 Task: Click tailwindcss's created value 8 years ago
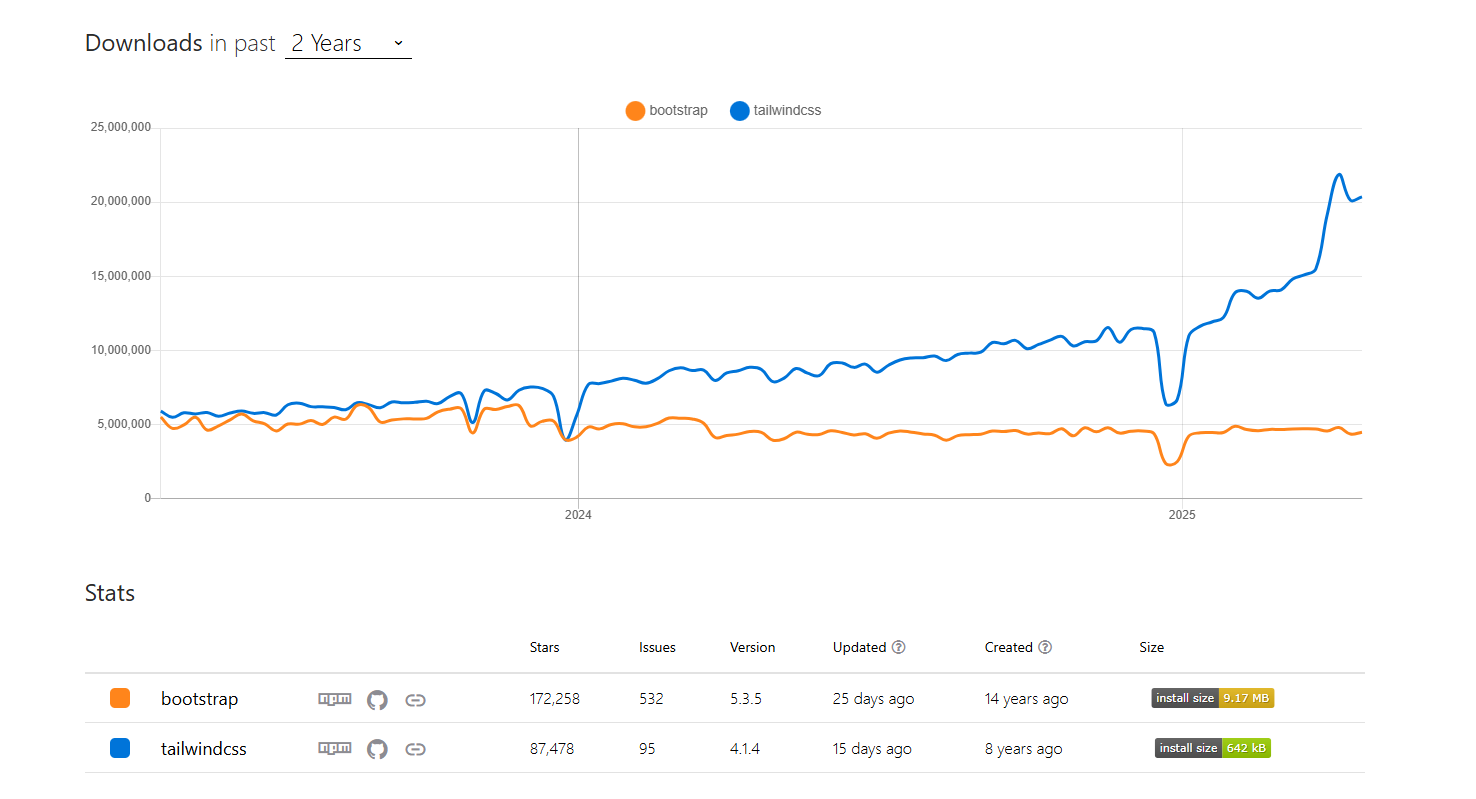1024,748
